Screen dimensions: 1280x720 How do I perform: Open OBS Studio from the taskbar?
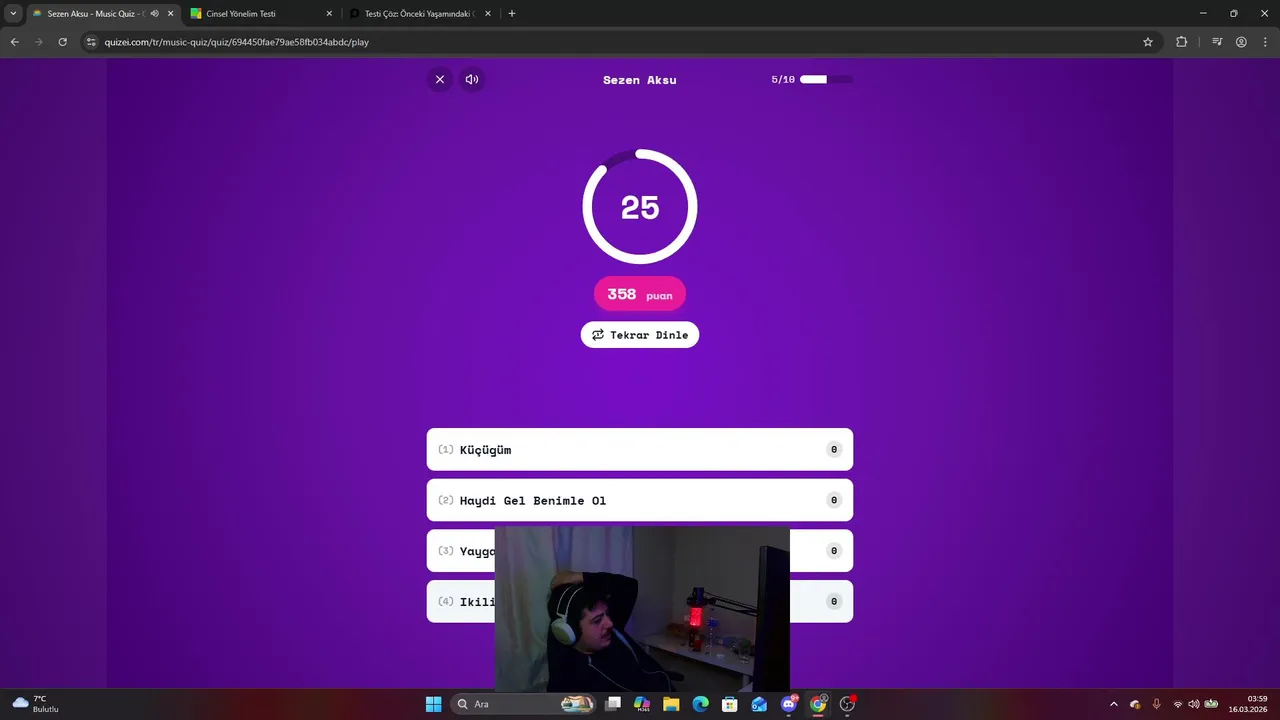(847, 704)
